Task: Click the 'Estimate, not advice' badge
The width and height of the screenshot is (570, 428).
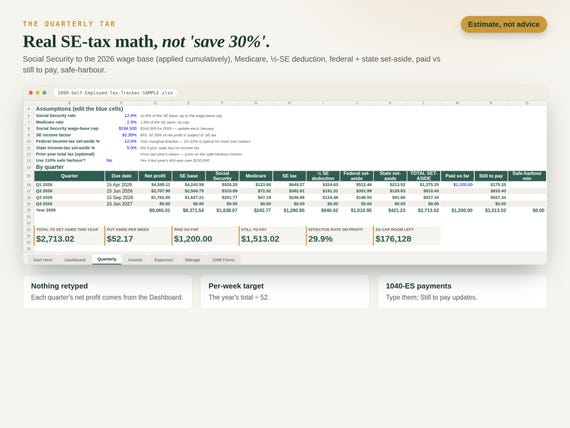Action: pos(504,24)
